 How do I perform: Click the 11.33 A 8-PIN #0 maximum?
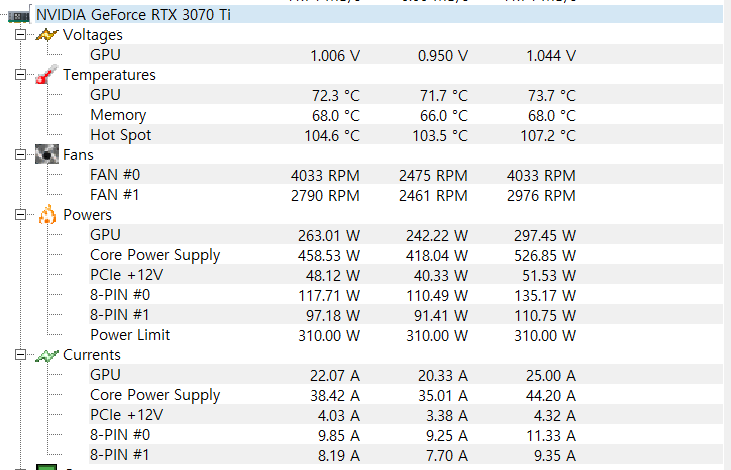pos(551,436)
